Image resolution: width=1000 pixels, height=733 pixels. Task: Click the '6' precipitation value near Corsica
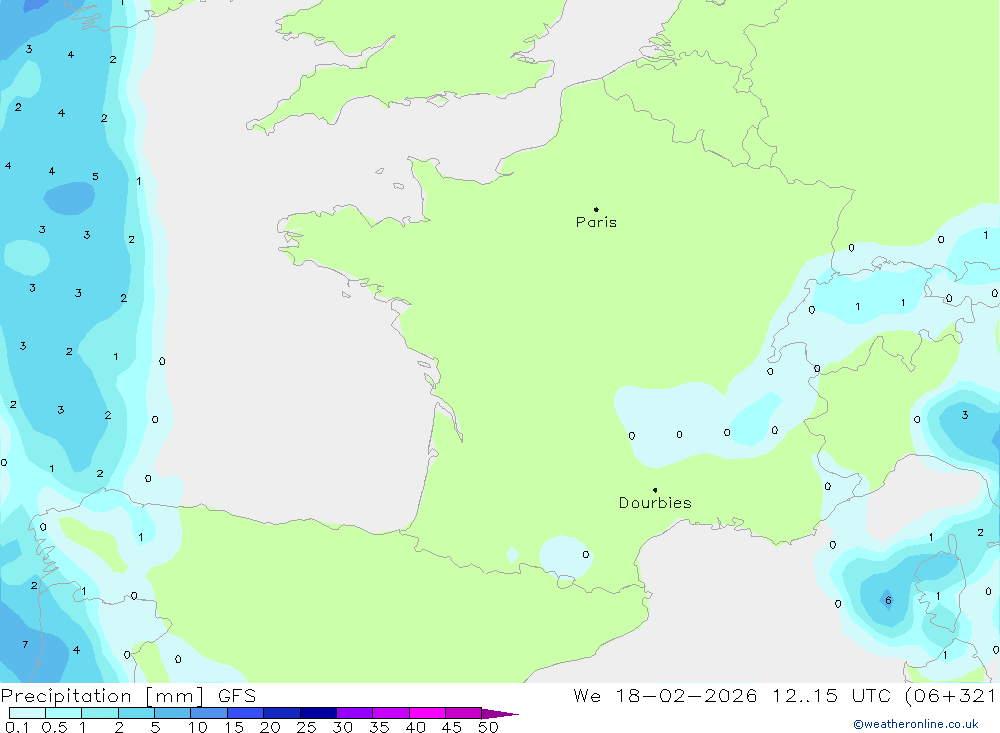point(888,600)
